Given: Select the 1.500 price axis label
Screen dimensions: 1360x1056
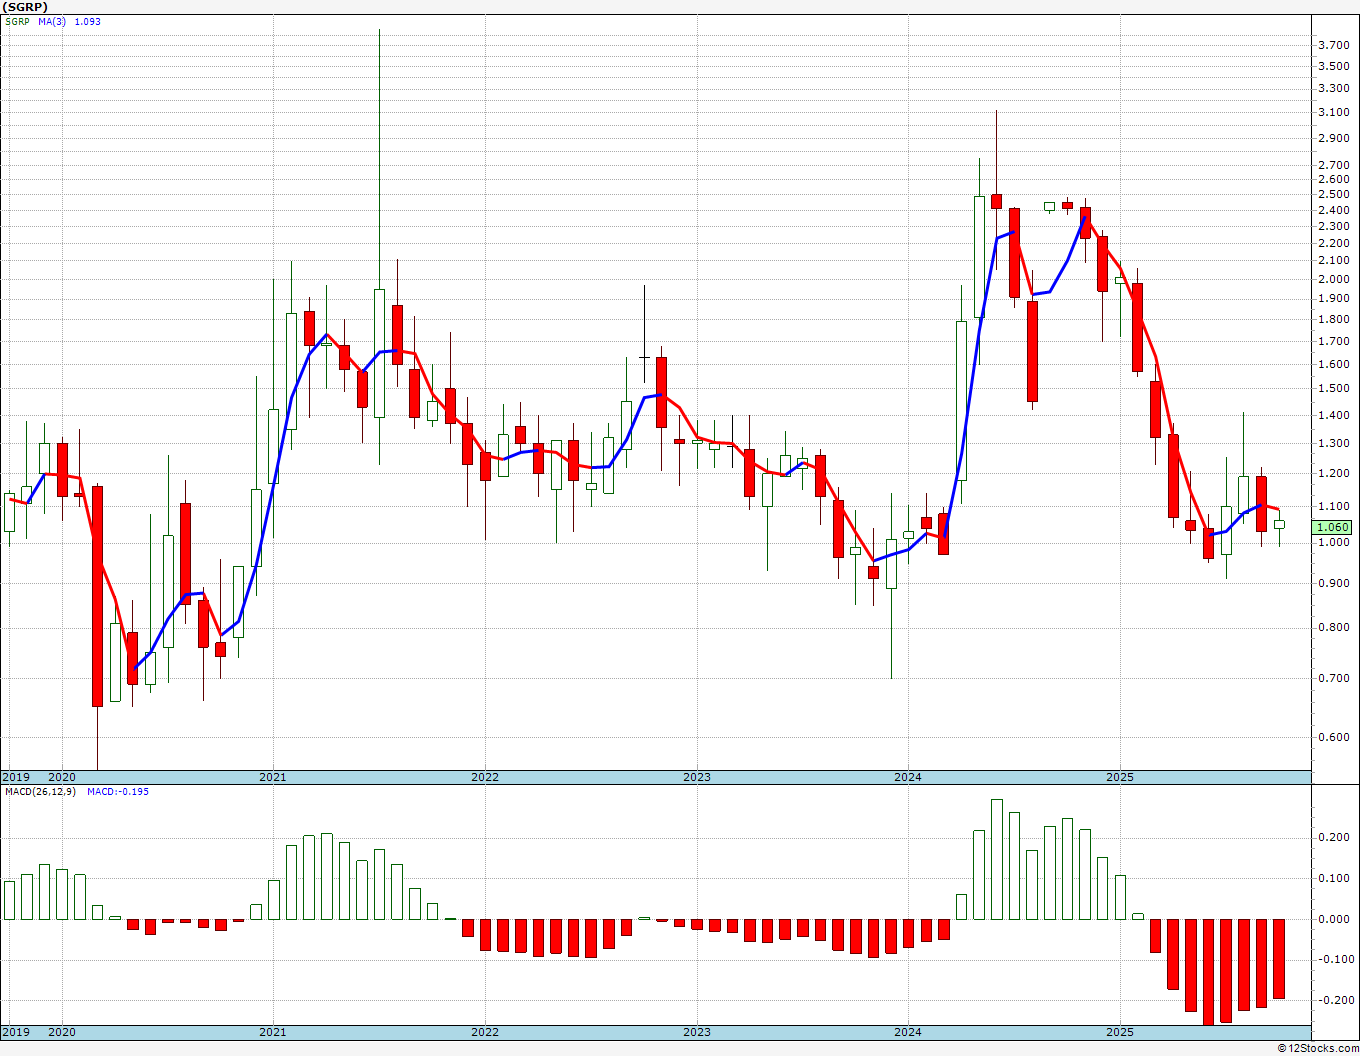Looking at the screenshot, I should [1334, 388].
